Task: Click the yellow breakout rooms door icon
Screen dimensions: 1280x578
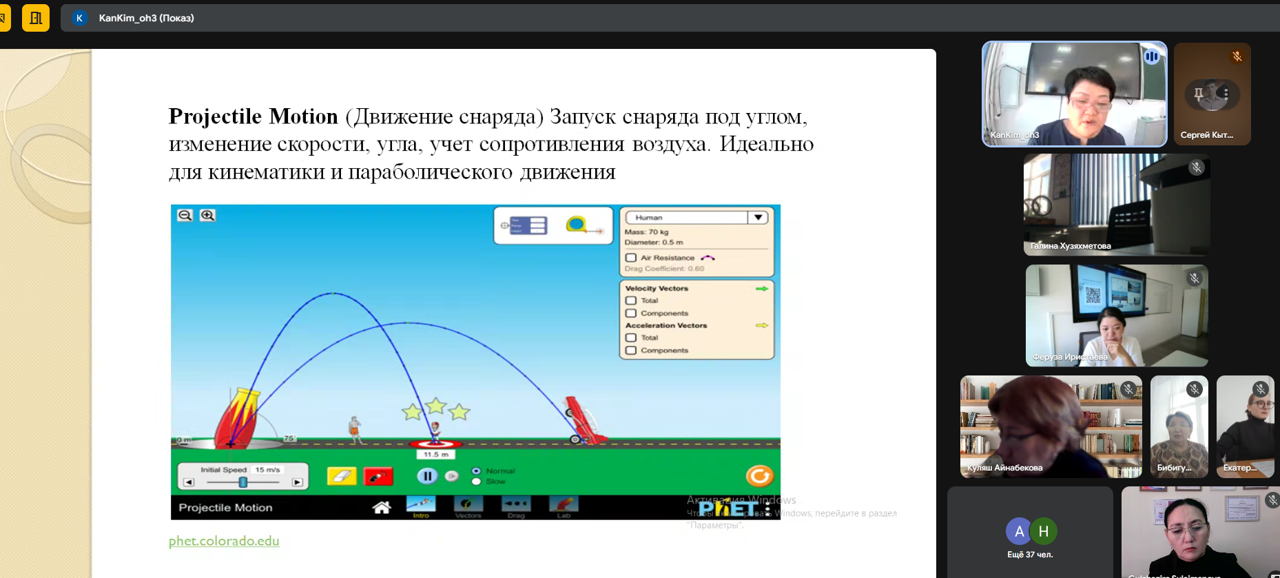Action: [35, 18]
